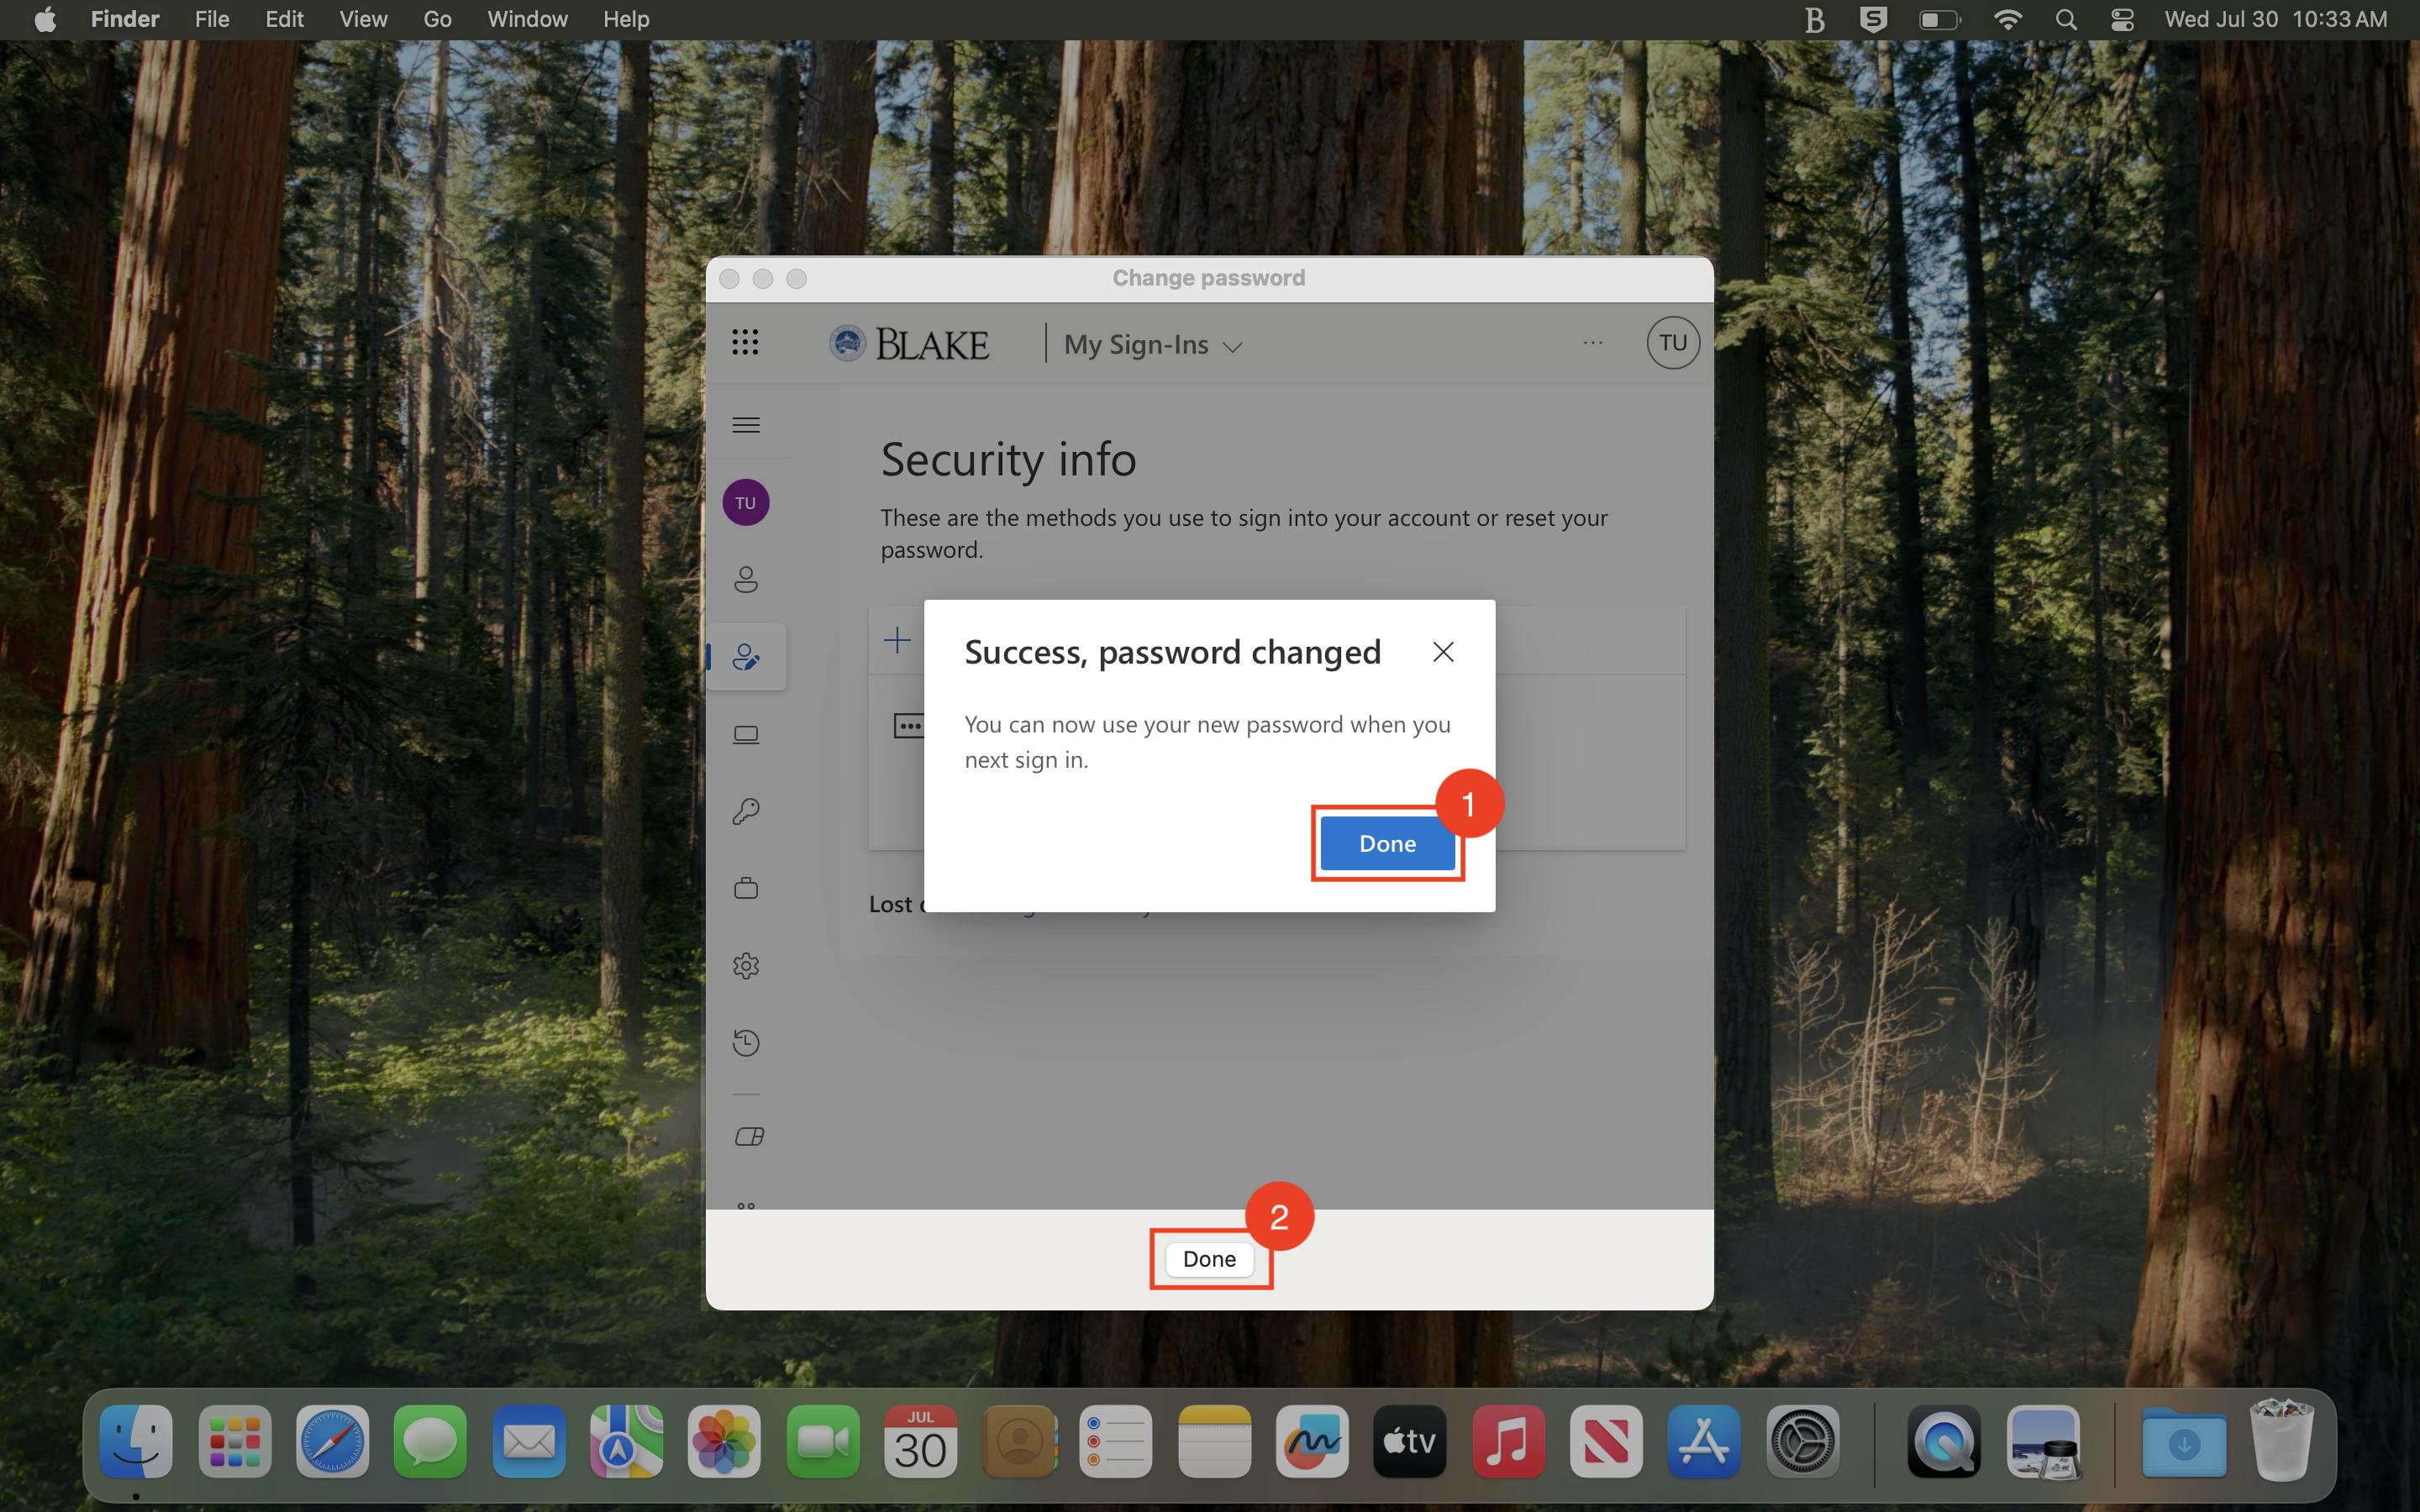Open Photos from the Dock
The width and height of the screenshot is (2420, 1512).
[x=724, y=1441]
